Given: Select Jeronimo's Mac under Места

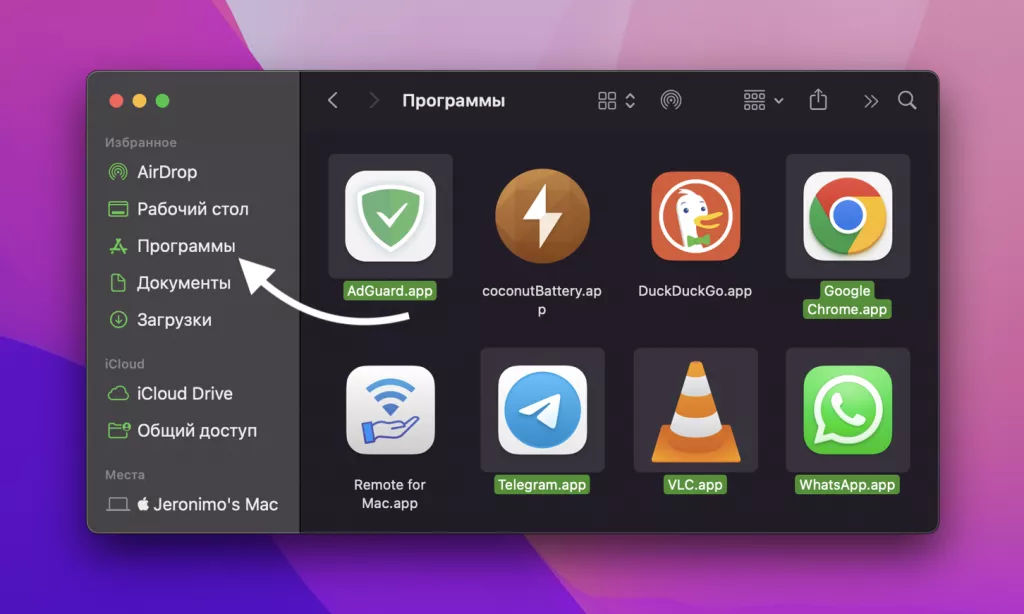Looking at the screenshot, I should (196, 504).
